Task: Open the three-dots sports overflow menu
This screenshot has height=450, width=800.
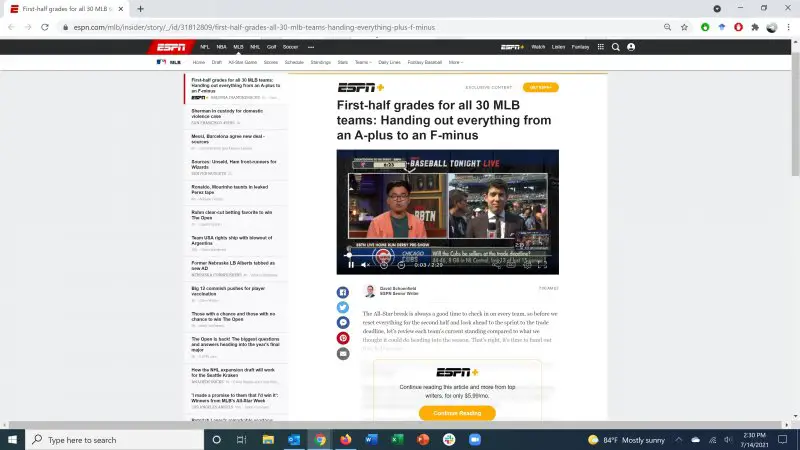Action: click(x=311, y=47)
